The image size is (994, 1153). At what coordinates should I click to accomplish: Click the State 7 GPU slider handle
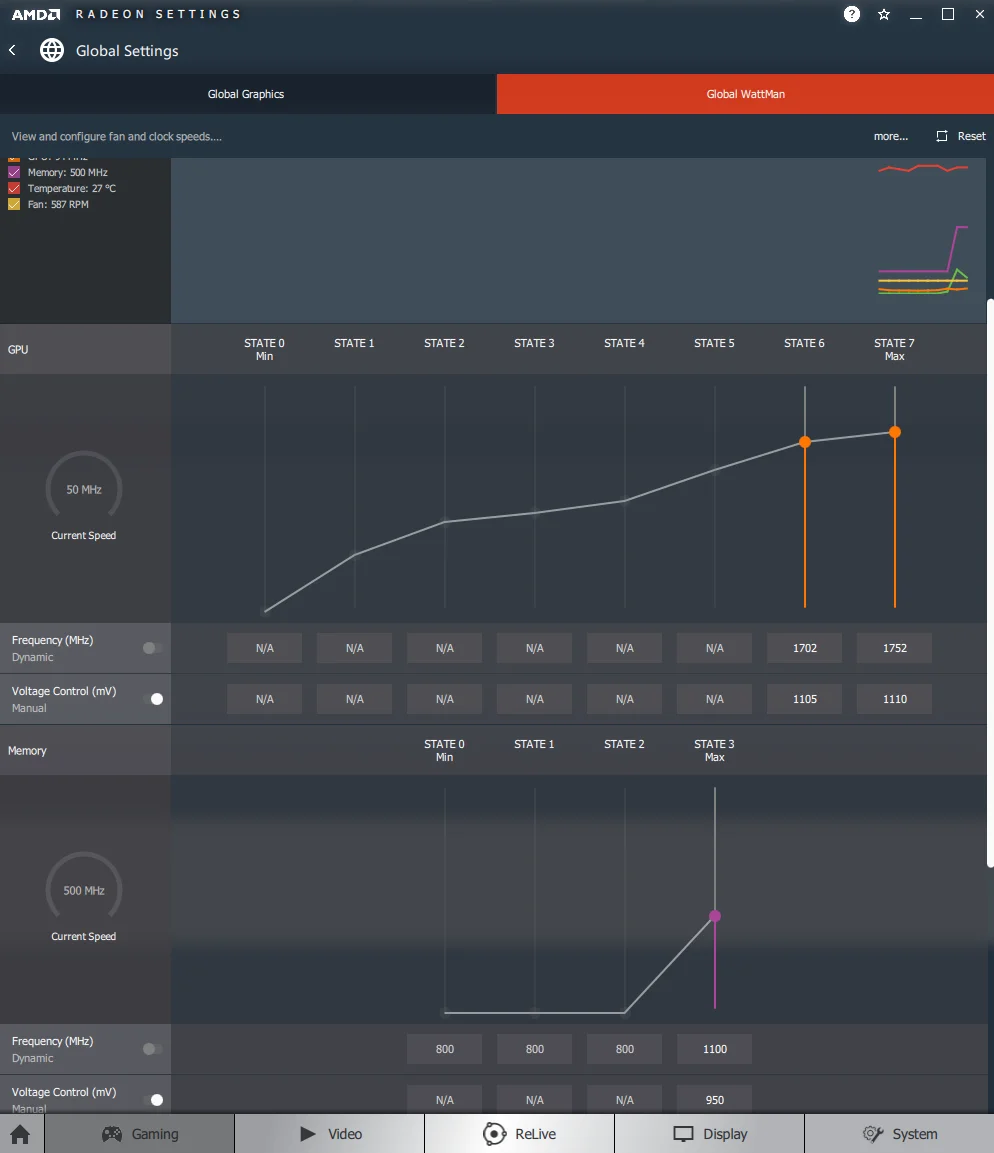[x=895, y=432]
